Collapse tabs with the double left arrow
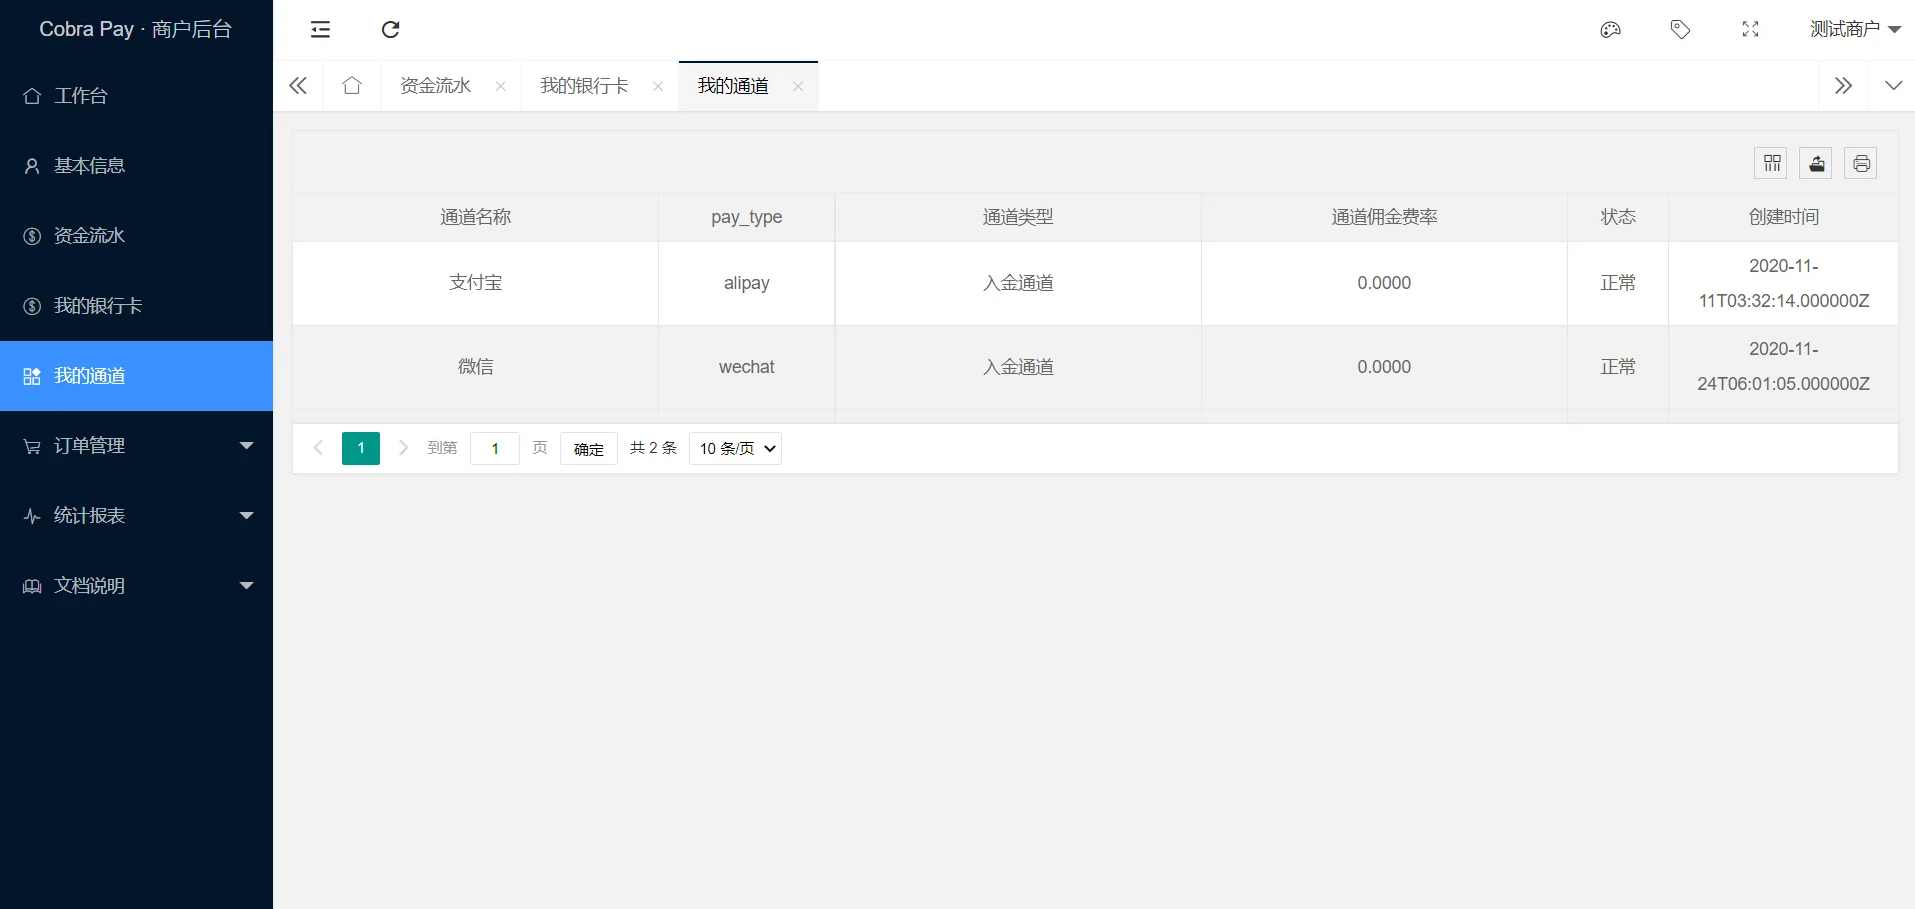This screenshot has height=909, width=1915. (297, 85)
